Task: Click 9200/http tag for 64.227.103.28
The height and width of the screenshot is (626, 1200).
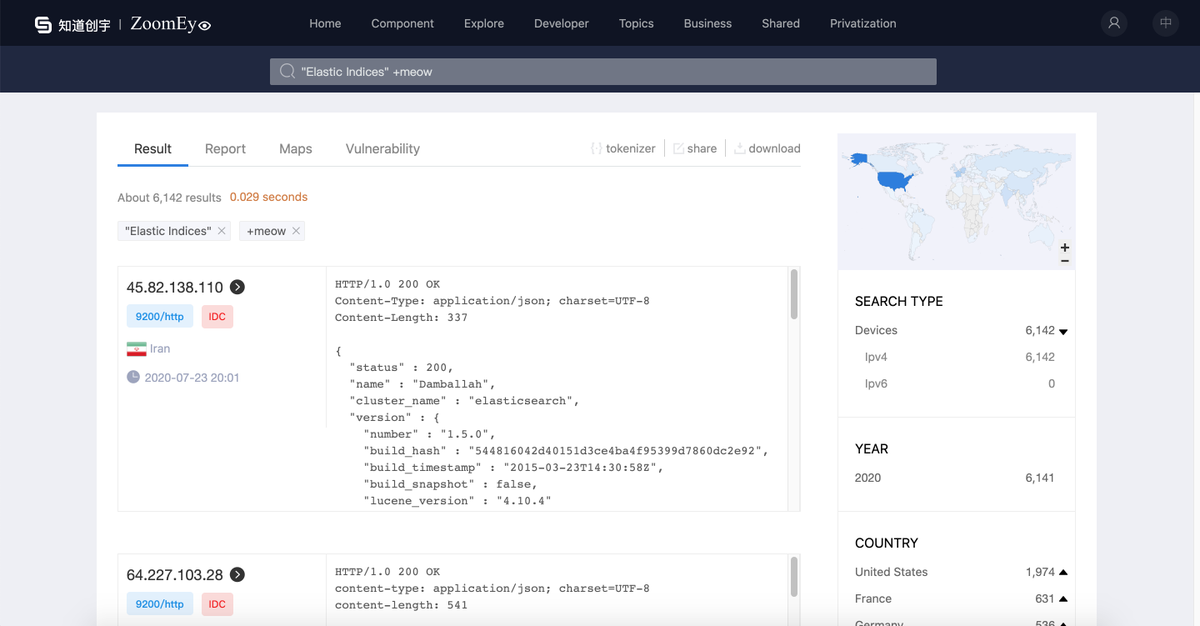Action: [160, 604]
